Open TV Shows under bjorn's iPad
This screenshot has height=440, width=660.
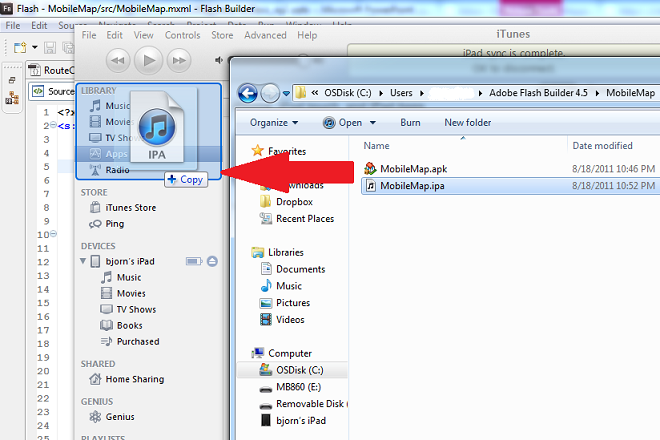coord(136,309)
